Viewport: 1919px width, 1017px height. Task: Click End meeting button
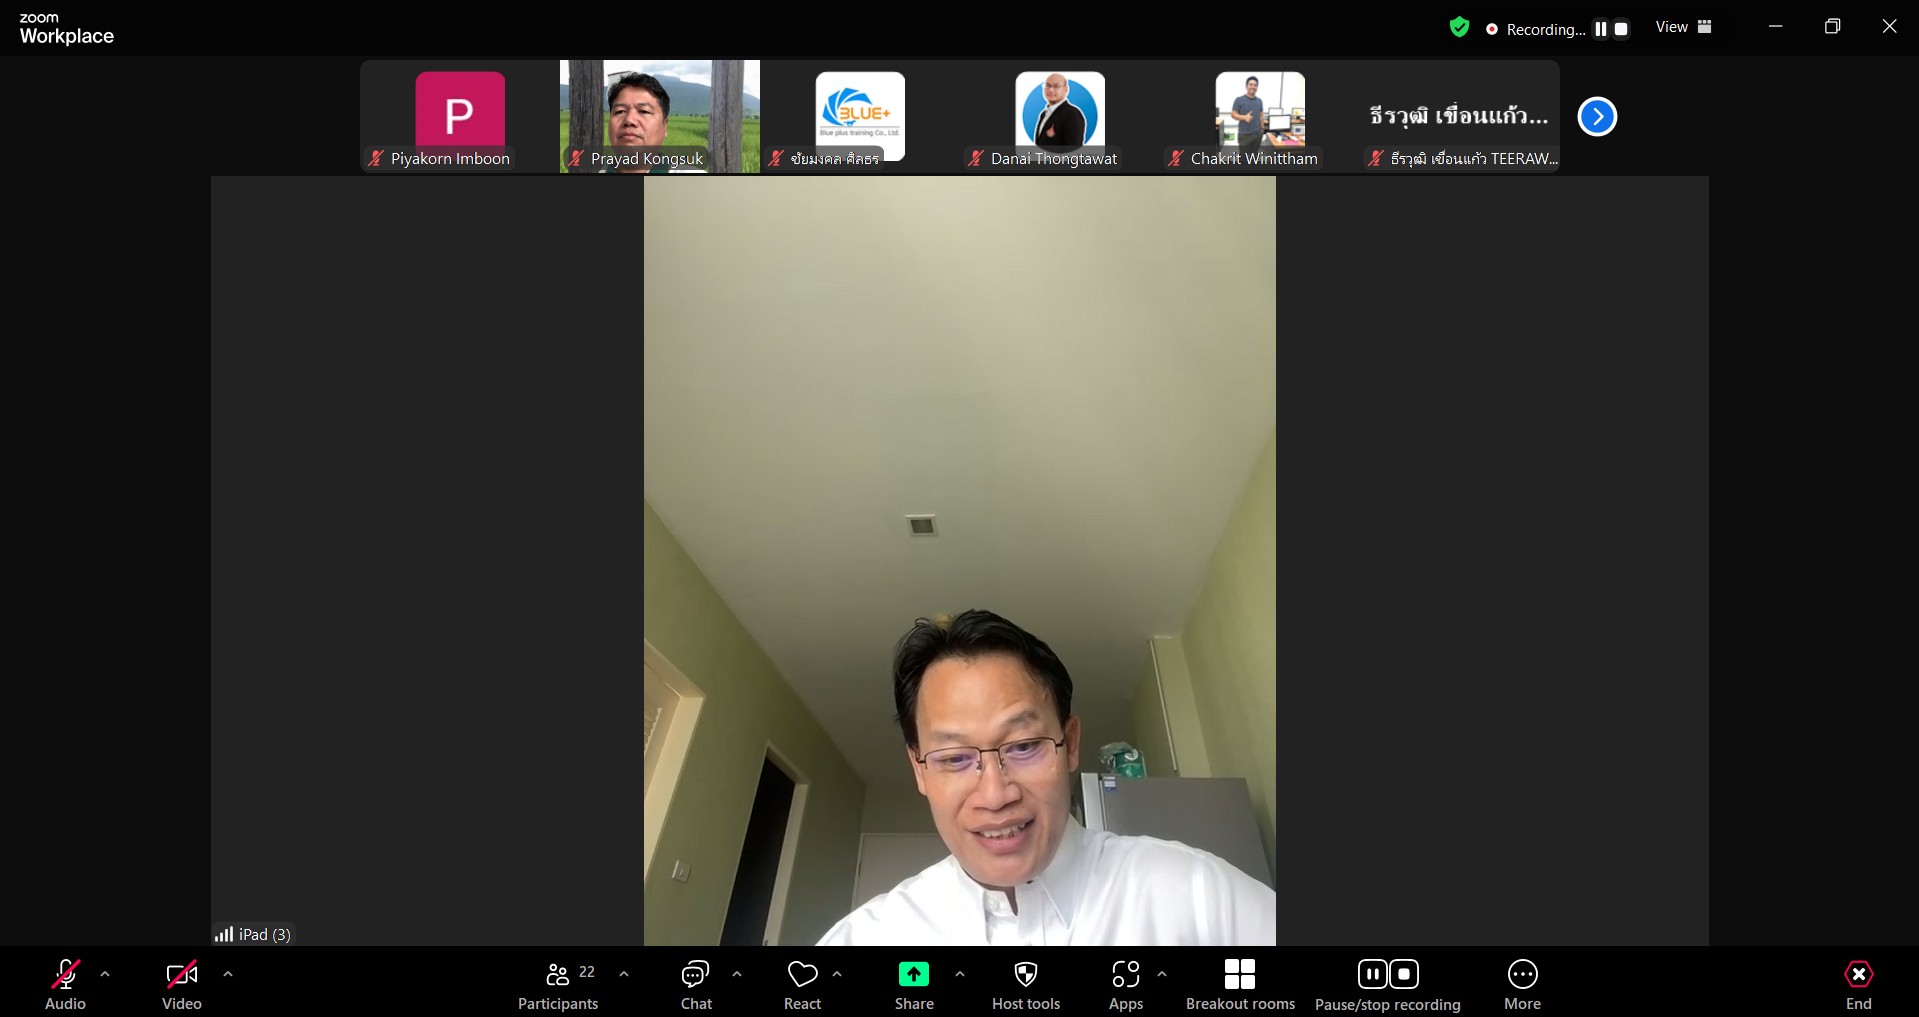(x=1858, y=985)
